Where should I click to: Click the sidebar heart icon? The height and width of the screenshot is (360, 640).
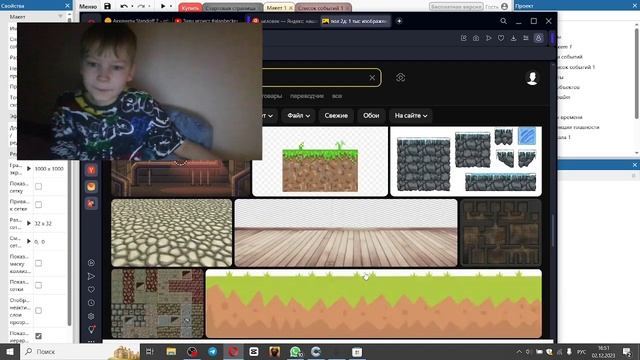click(x=91, y=289)
